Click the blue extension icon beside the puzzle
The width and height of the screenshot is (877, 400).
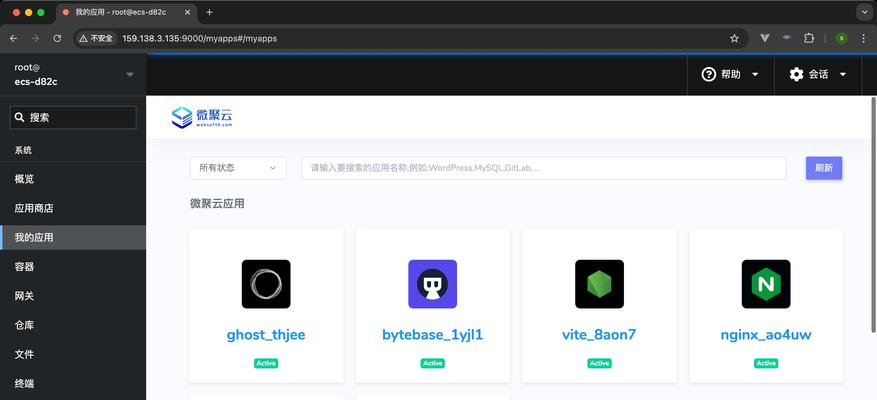(787, 38)
